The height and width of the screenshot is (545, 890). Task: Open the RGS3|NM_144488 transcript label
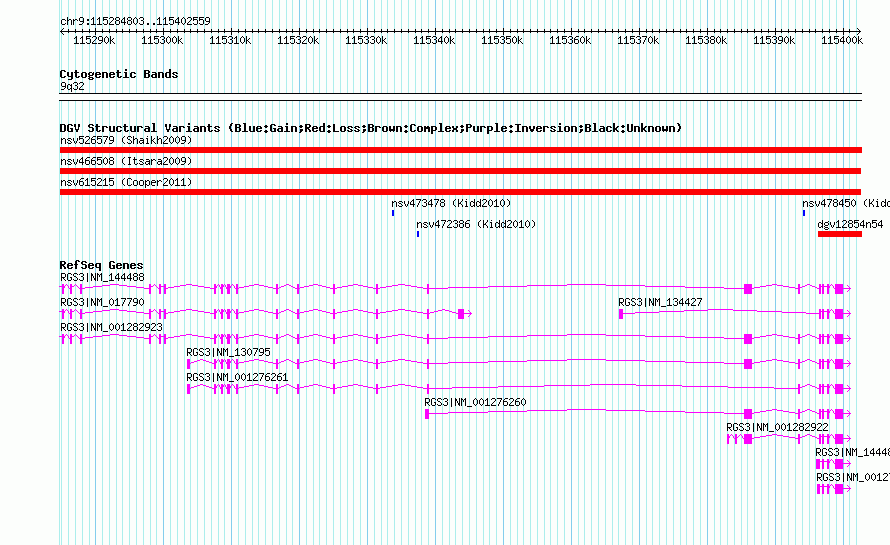click(x=102, y=278)
